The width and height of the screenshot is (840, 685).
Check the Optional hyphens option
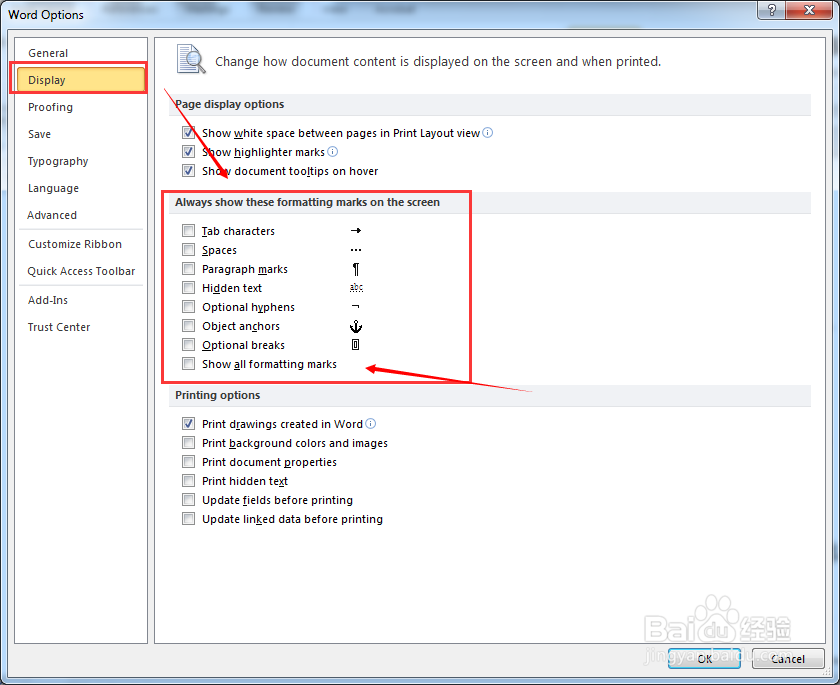point(188,307)
